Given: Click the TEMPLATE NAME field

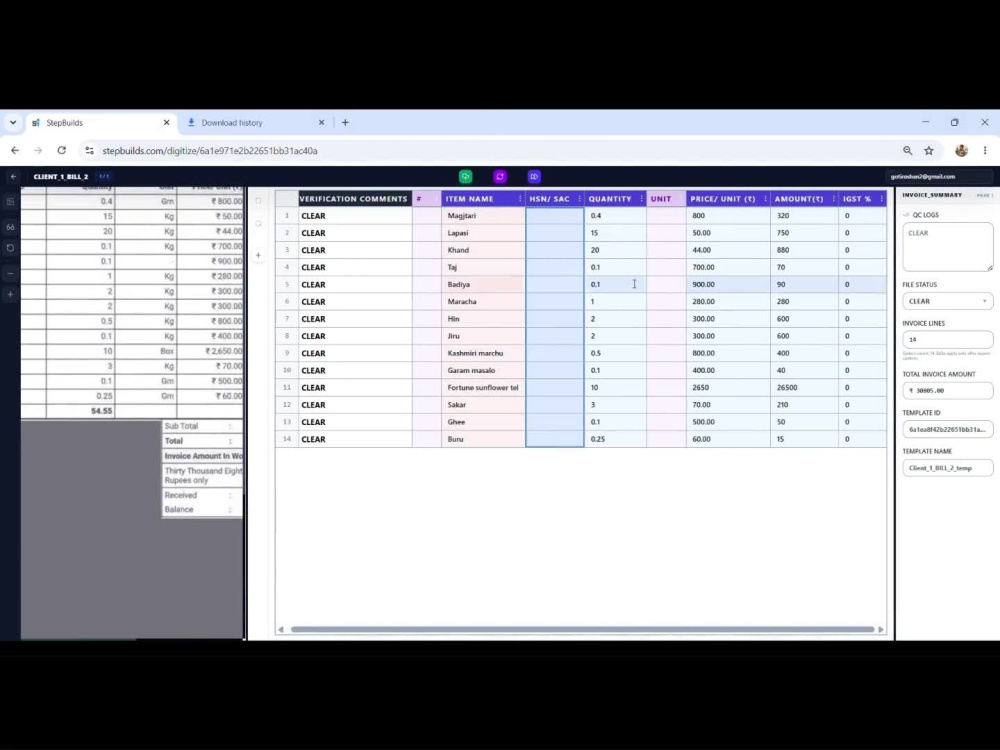Looking at the screenshot, I should tap(947, 467).
